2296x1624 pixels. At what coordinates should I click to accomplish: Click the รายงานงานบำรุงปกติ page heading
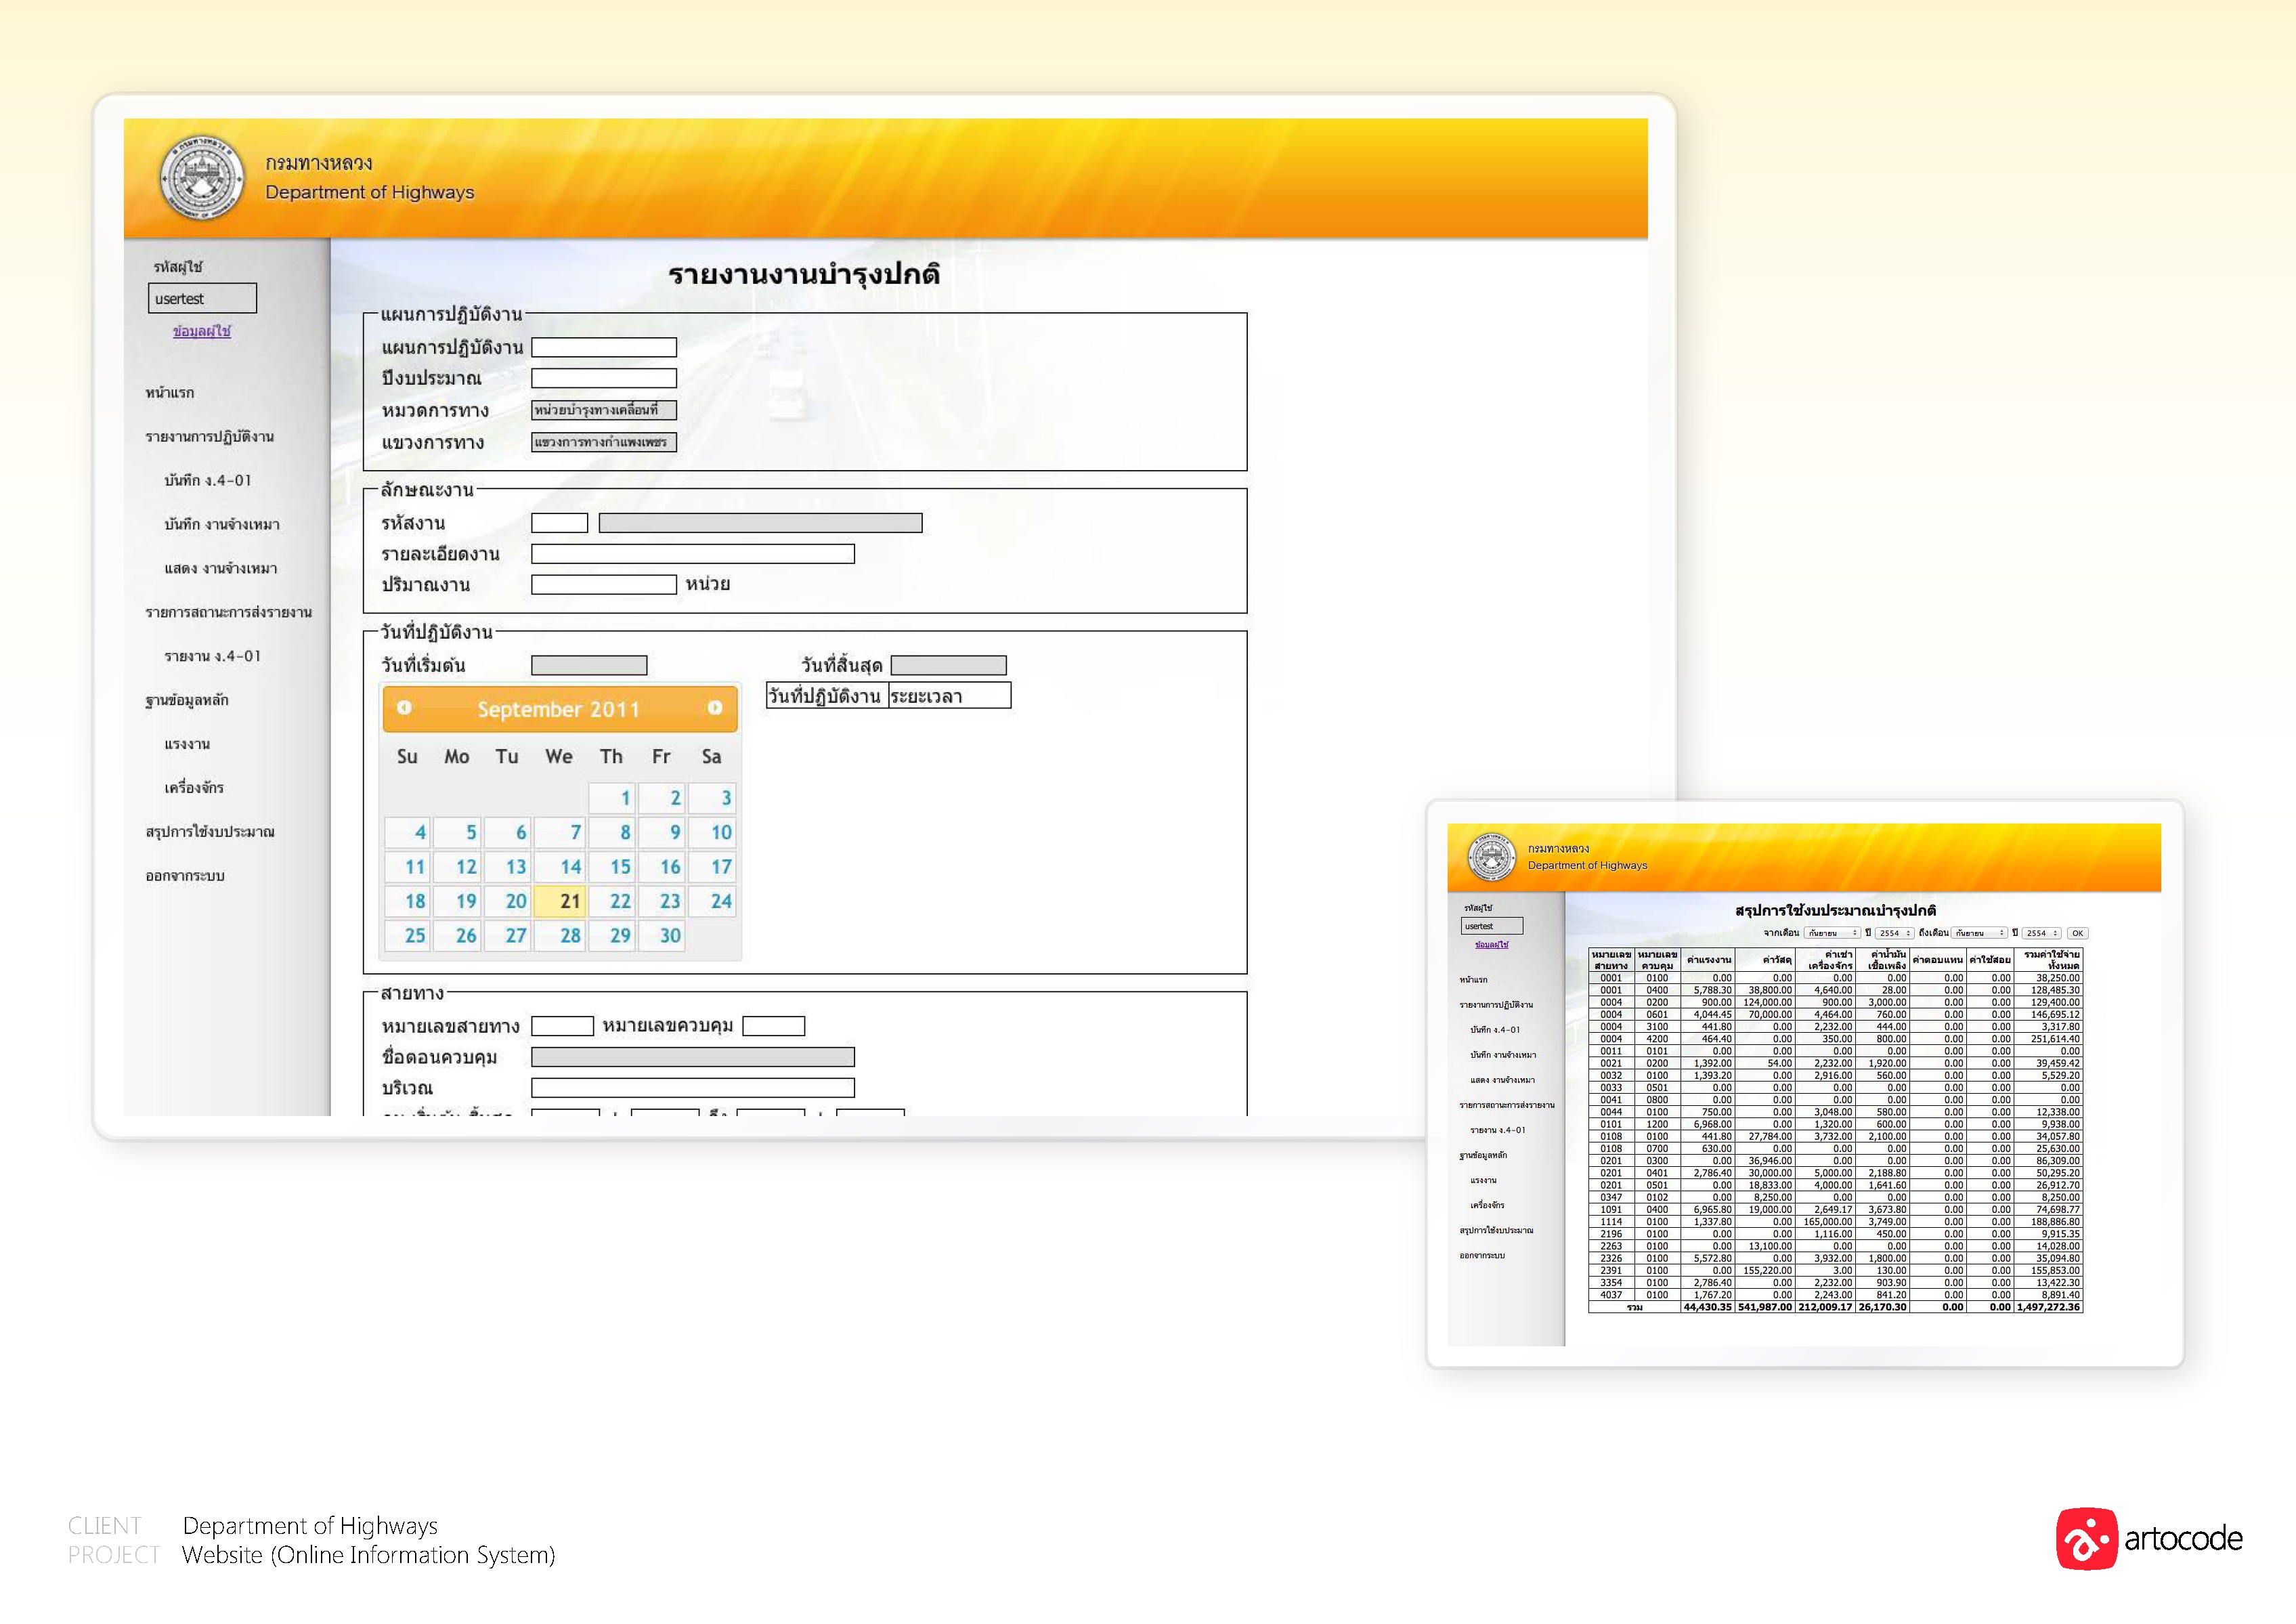click(805, 274)
